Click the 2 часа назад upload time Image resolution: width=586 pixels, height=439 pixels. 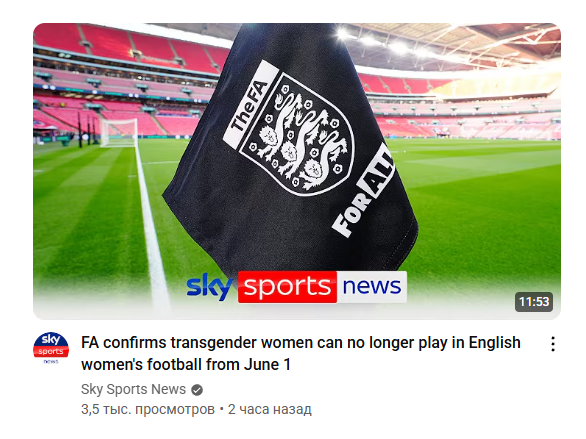pyautogui.click(x=269, y=409)
